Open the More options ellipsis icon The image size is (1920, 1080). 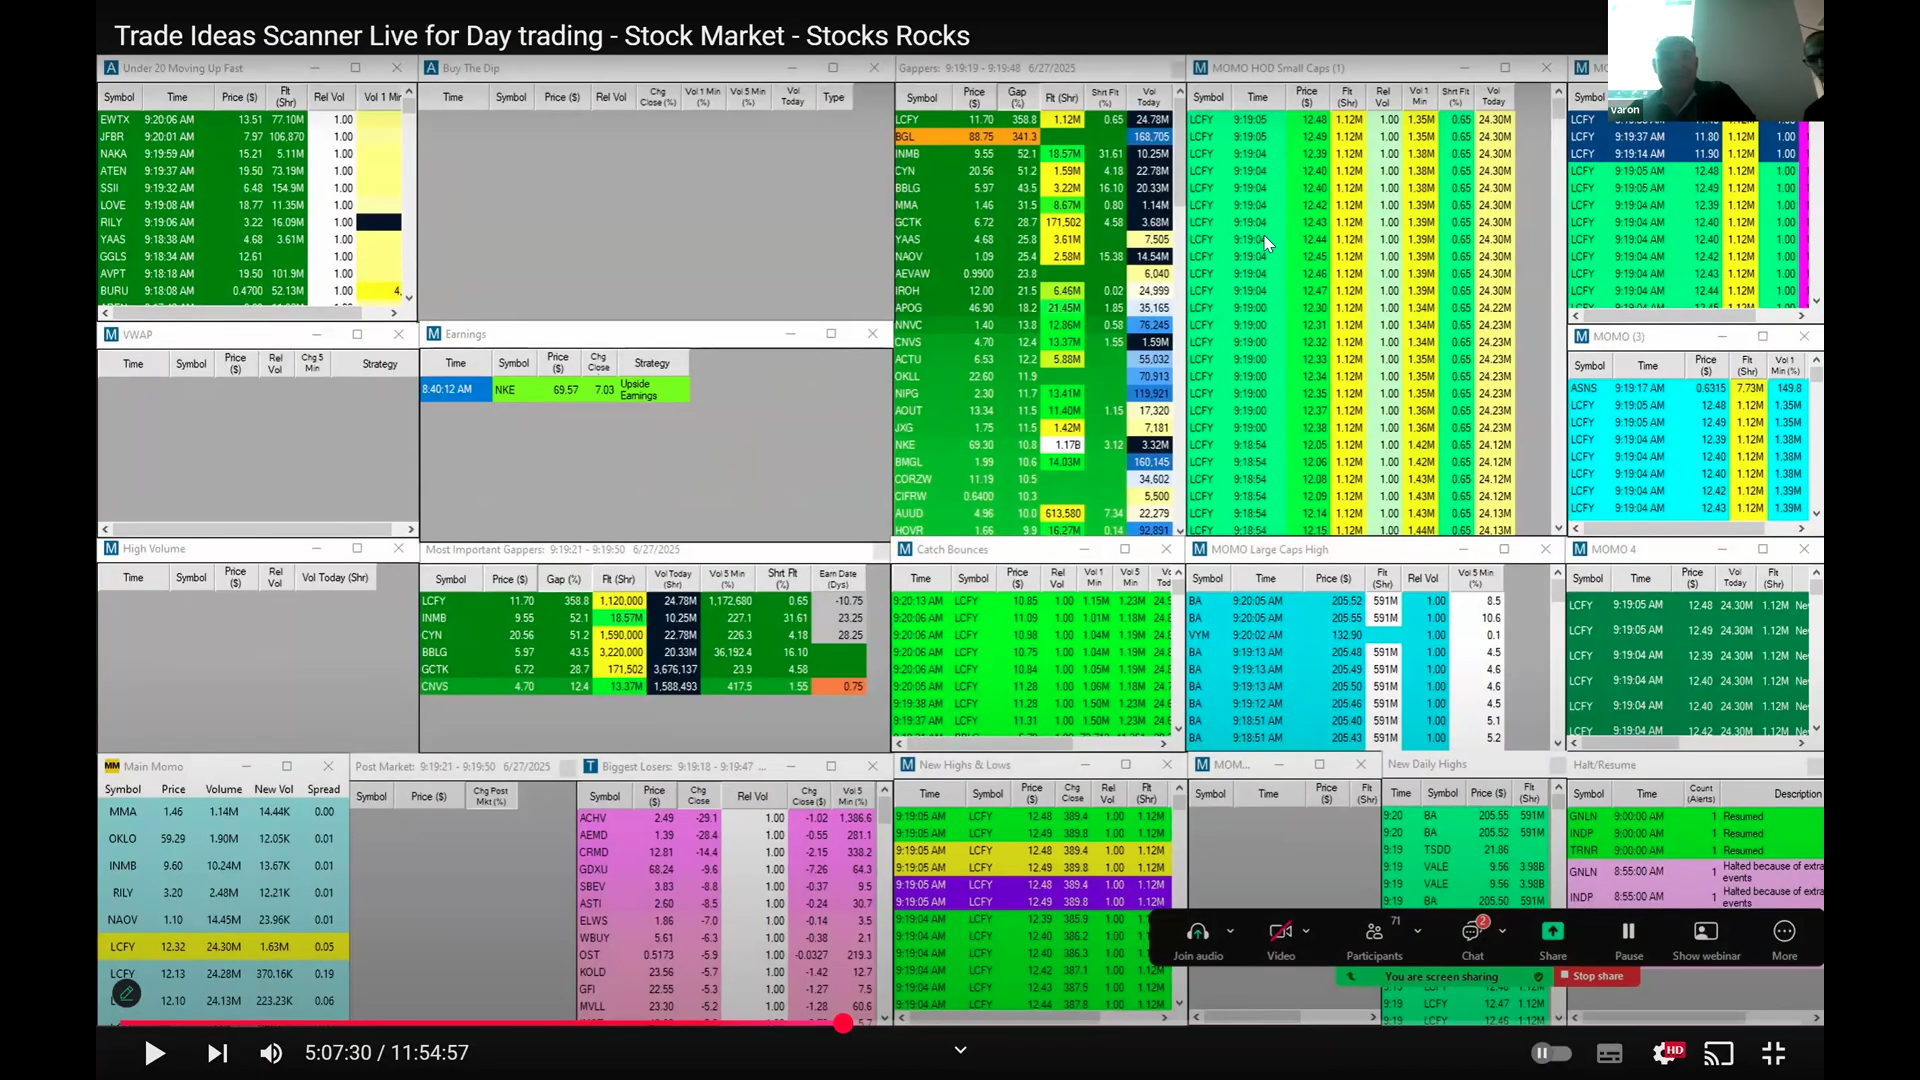(1784, 932)
